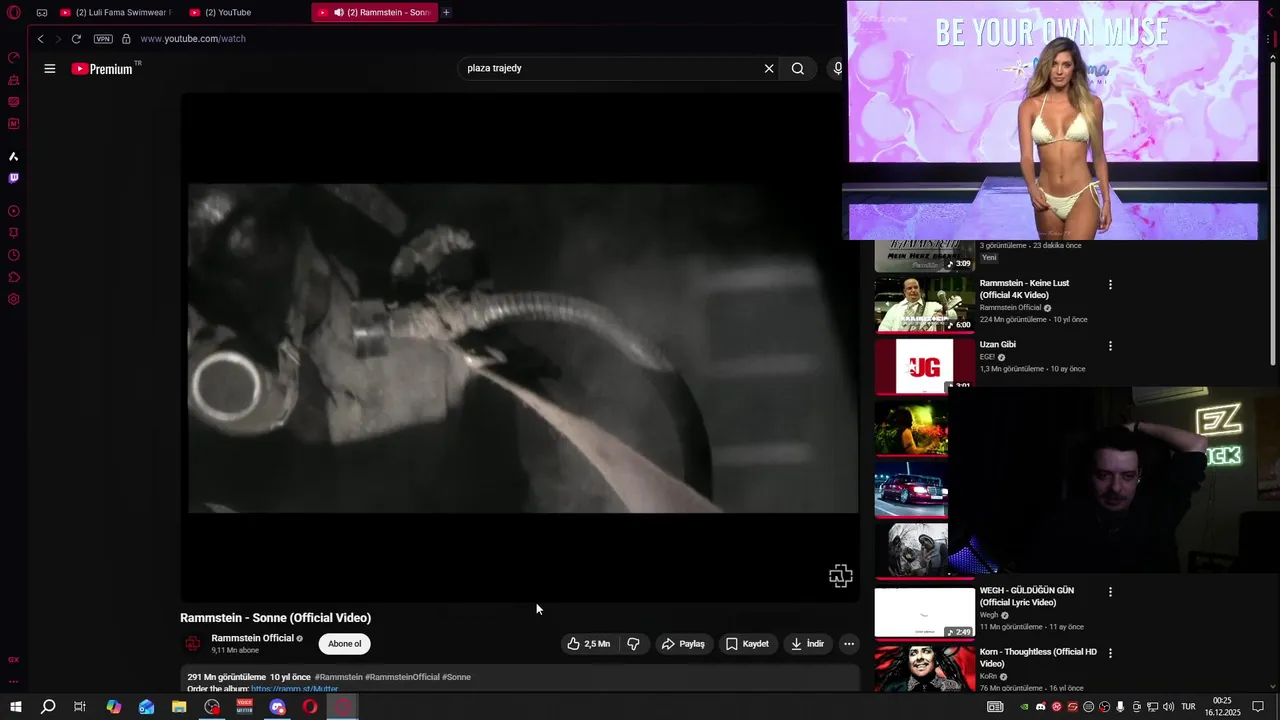Open the YouTube hamburger guide menu
This screenshot has height=720, width=1280.
pos(50,69)
